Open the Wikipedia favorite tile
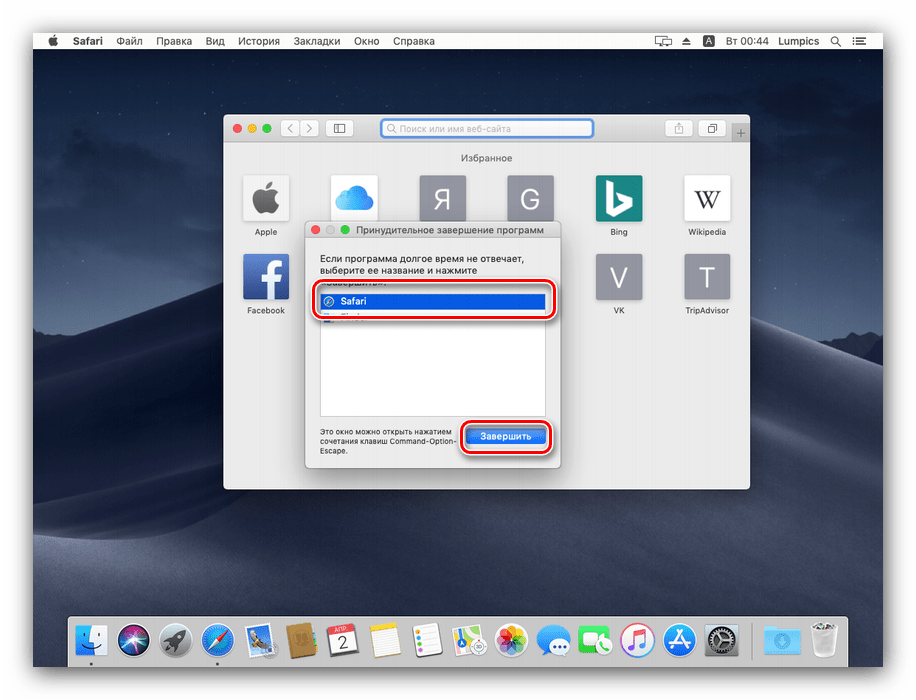Viewport: 916px width, 700px height. coord(707,199)
